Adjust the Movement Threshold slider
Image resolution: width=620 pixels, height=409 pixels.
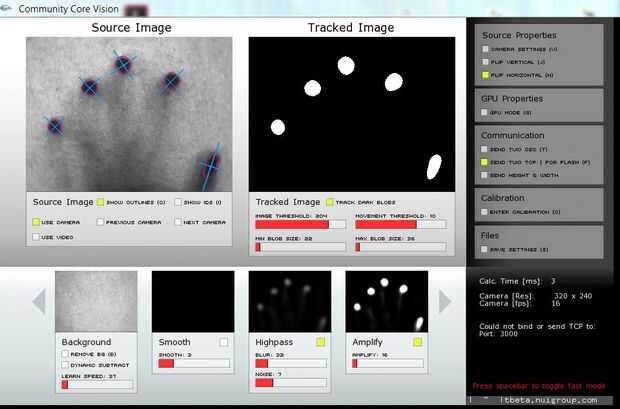[x=401, y=224]
